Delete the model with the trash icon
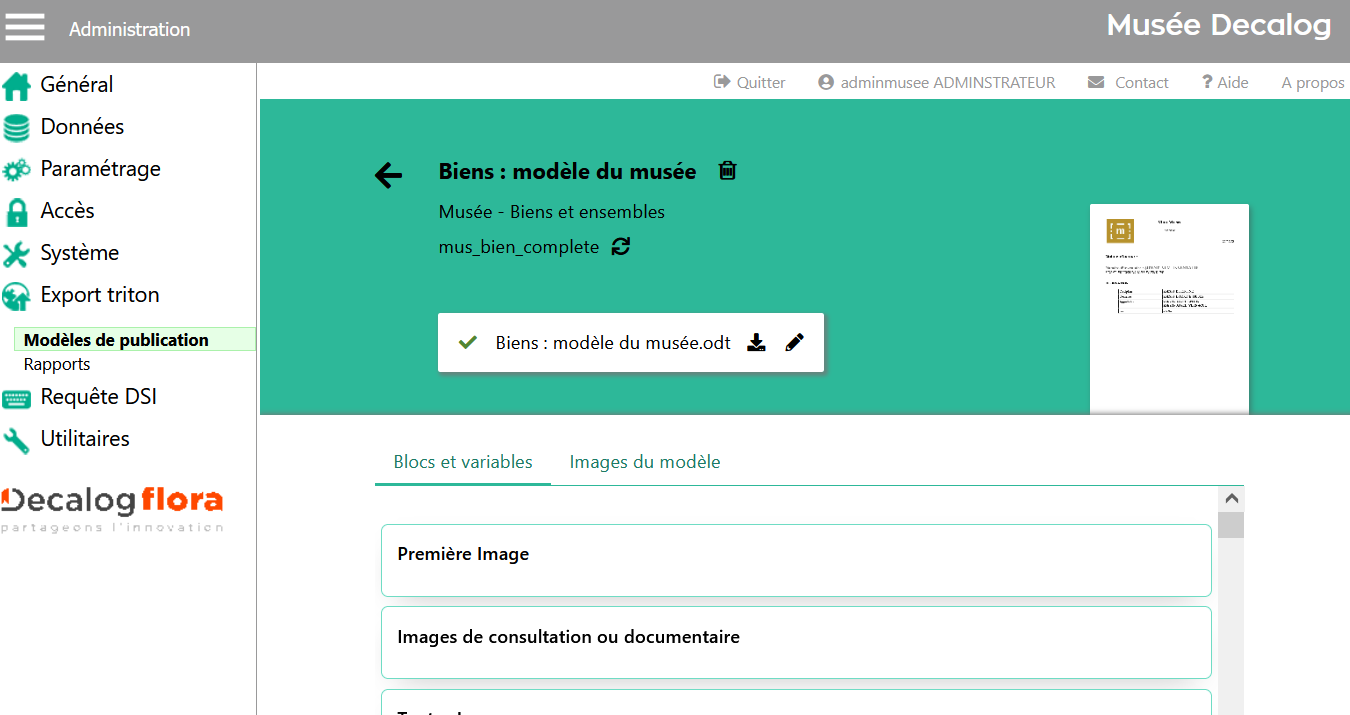The height and width of the screenshot is (715, 1350). [728, 171]
